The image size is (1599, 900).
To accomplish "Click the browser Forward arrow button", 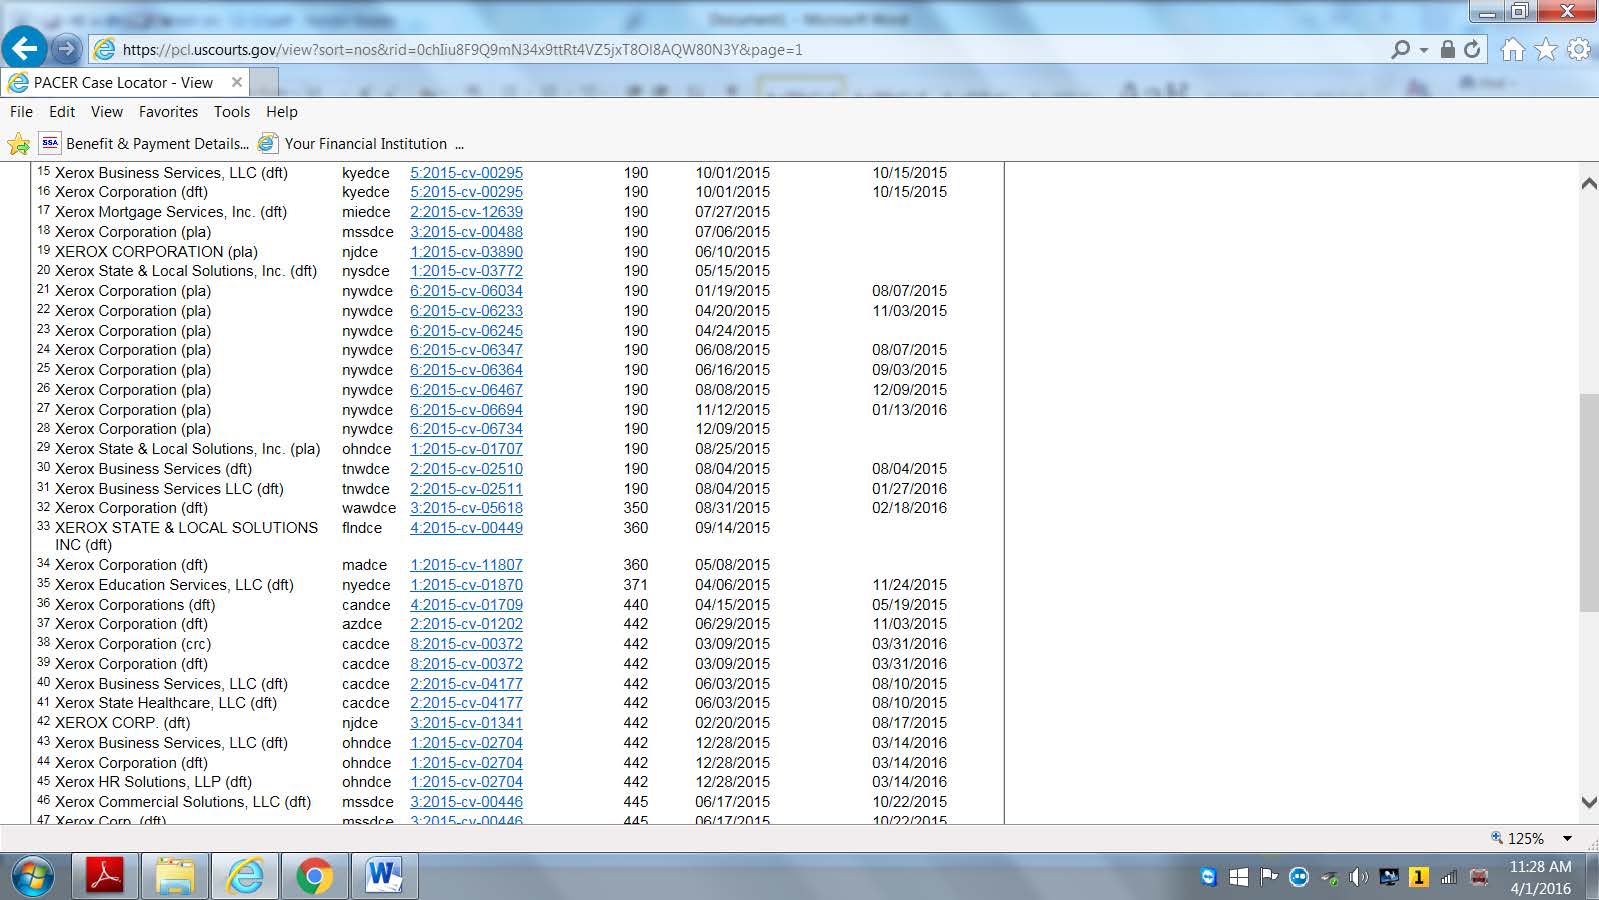I will click(66, 48).
